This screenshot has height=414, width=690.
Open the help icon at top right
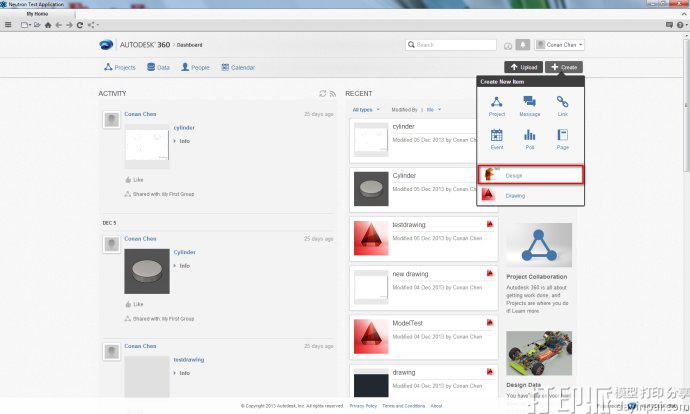pos(680,25)
